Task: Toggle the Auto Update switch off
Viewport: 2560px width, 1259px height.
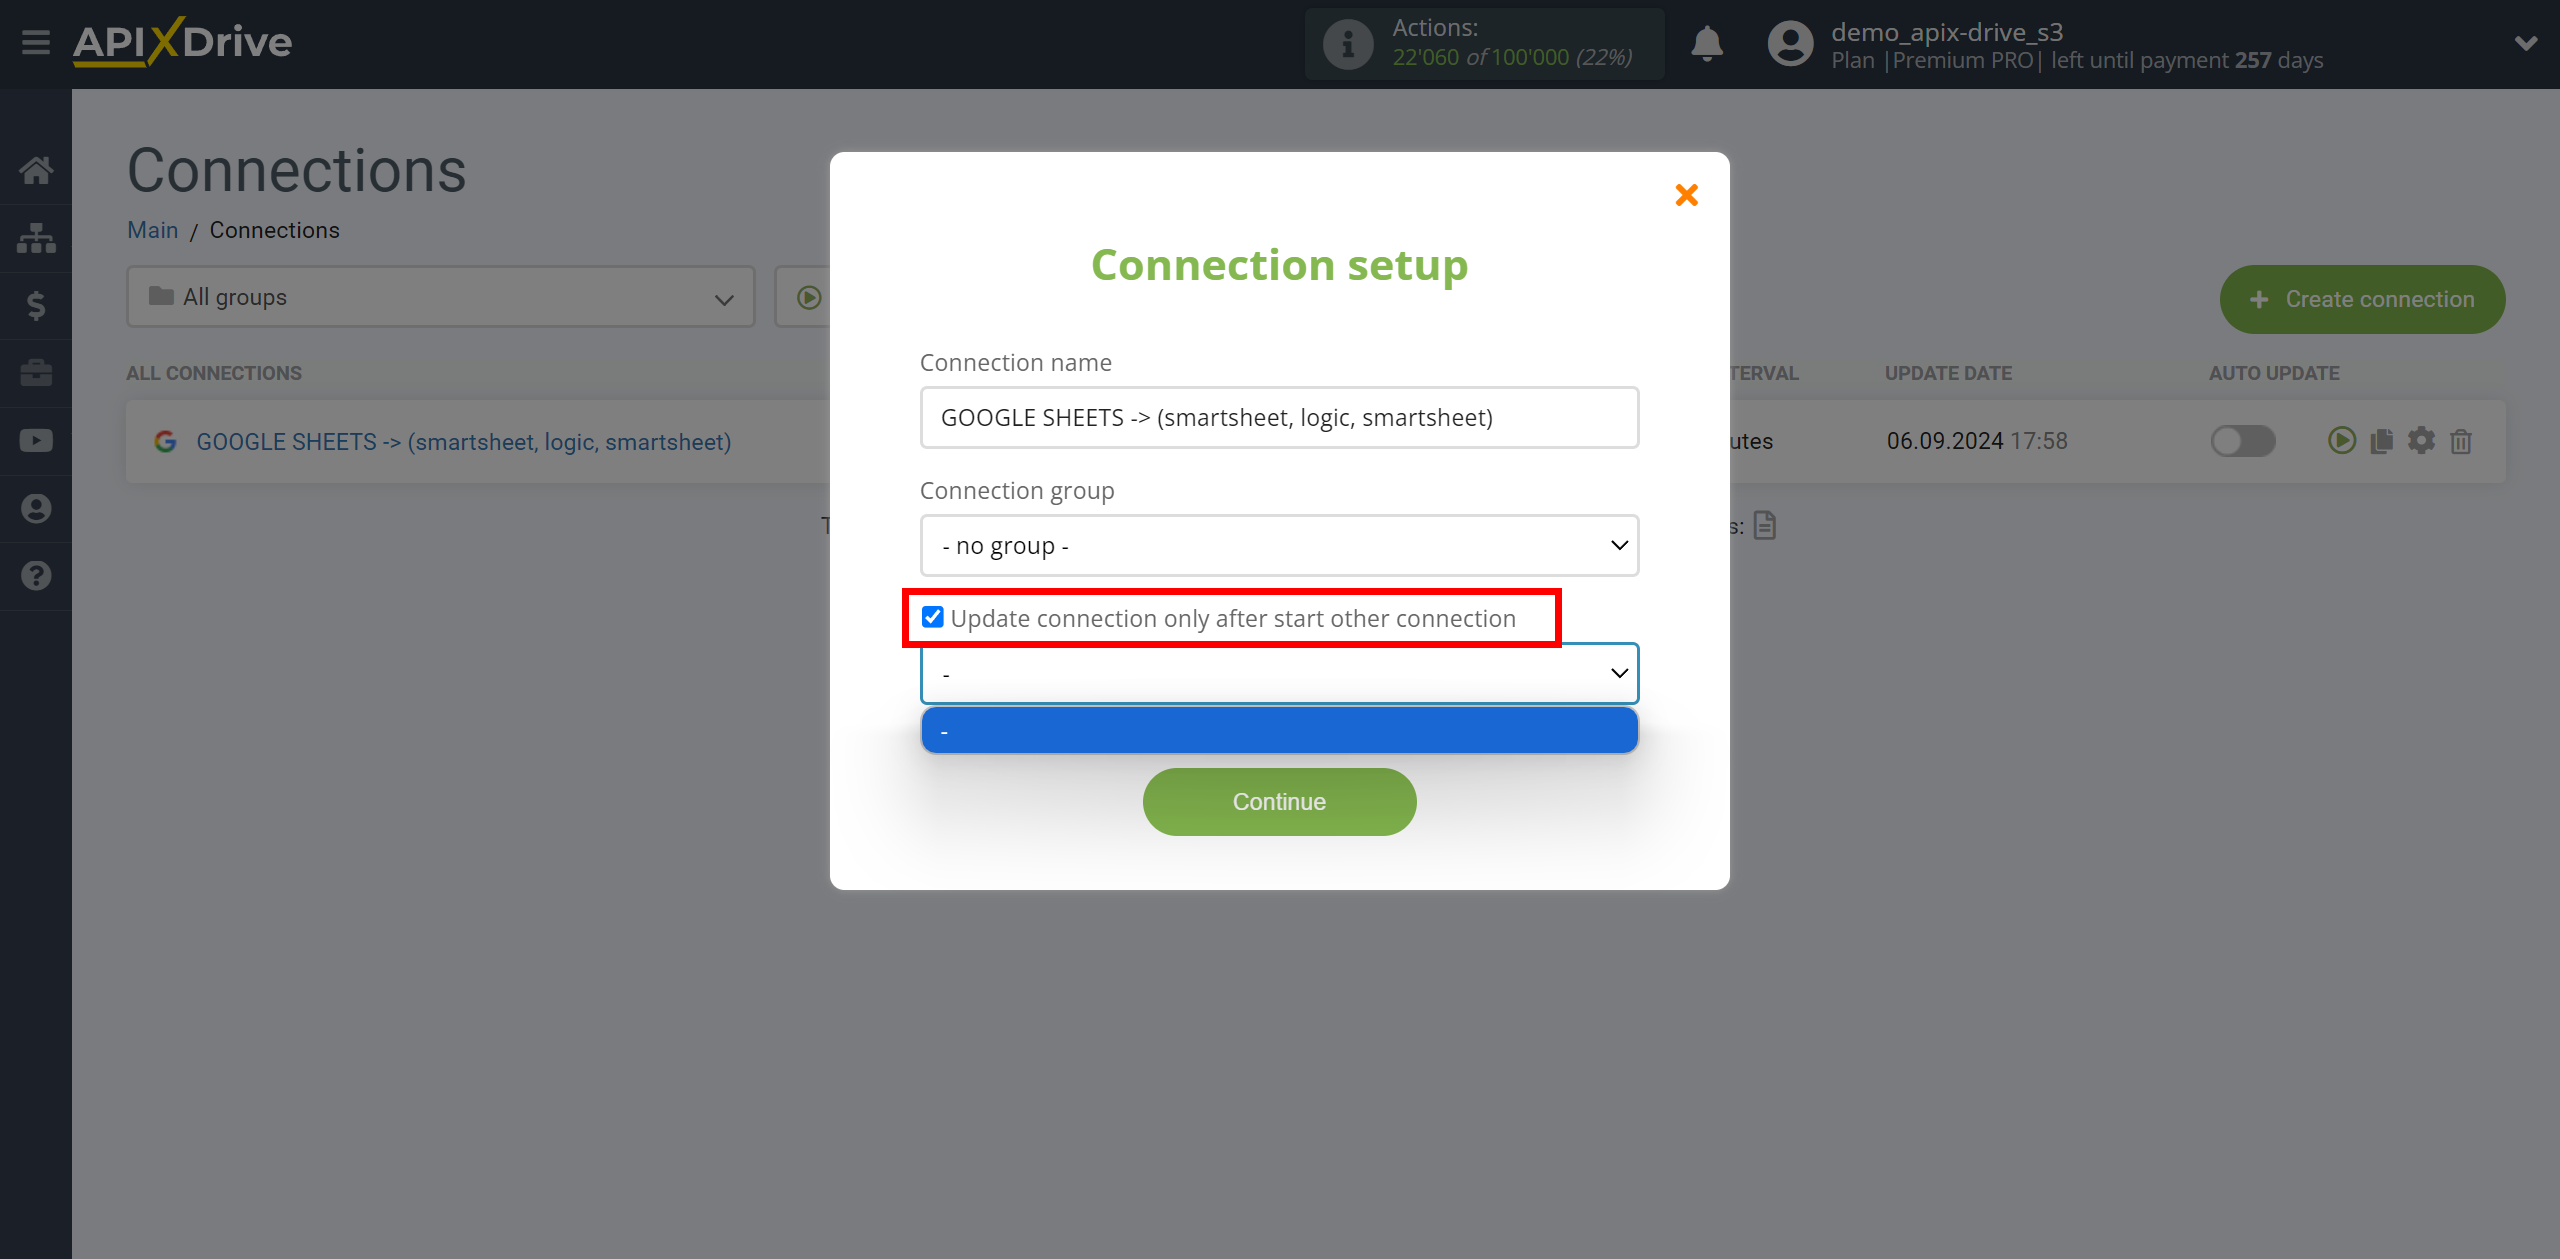Action: [x=2243, y=441]
